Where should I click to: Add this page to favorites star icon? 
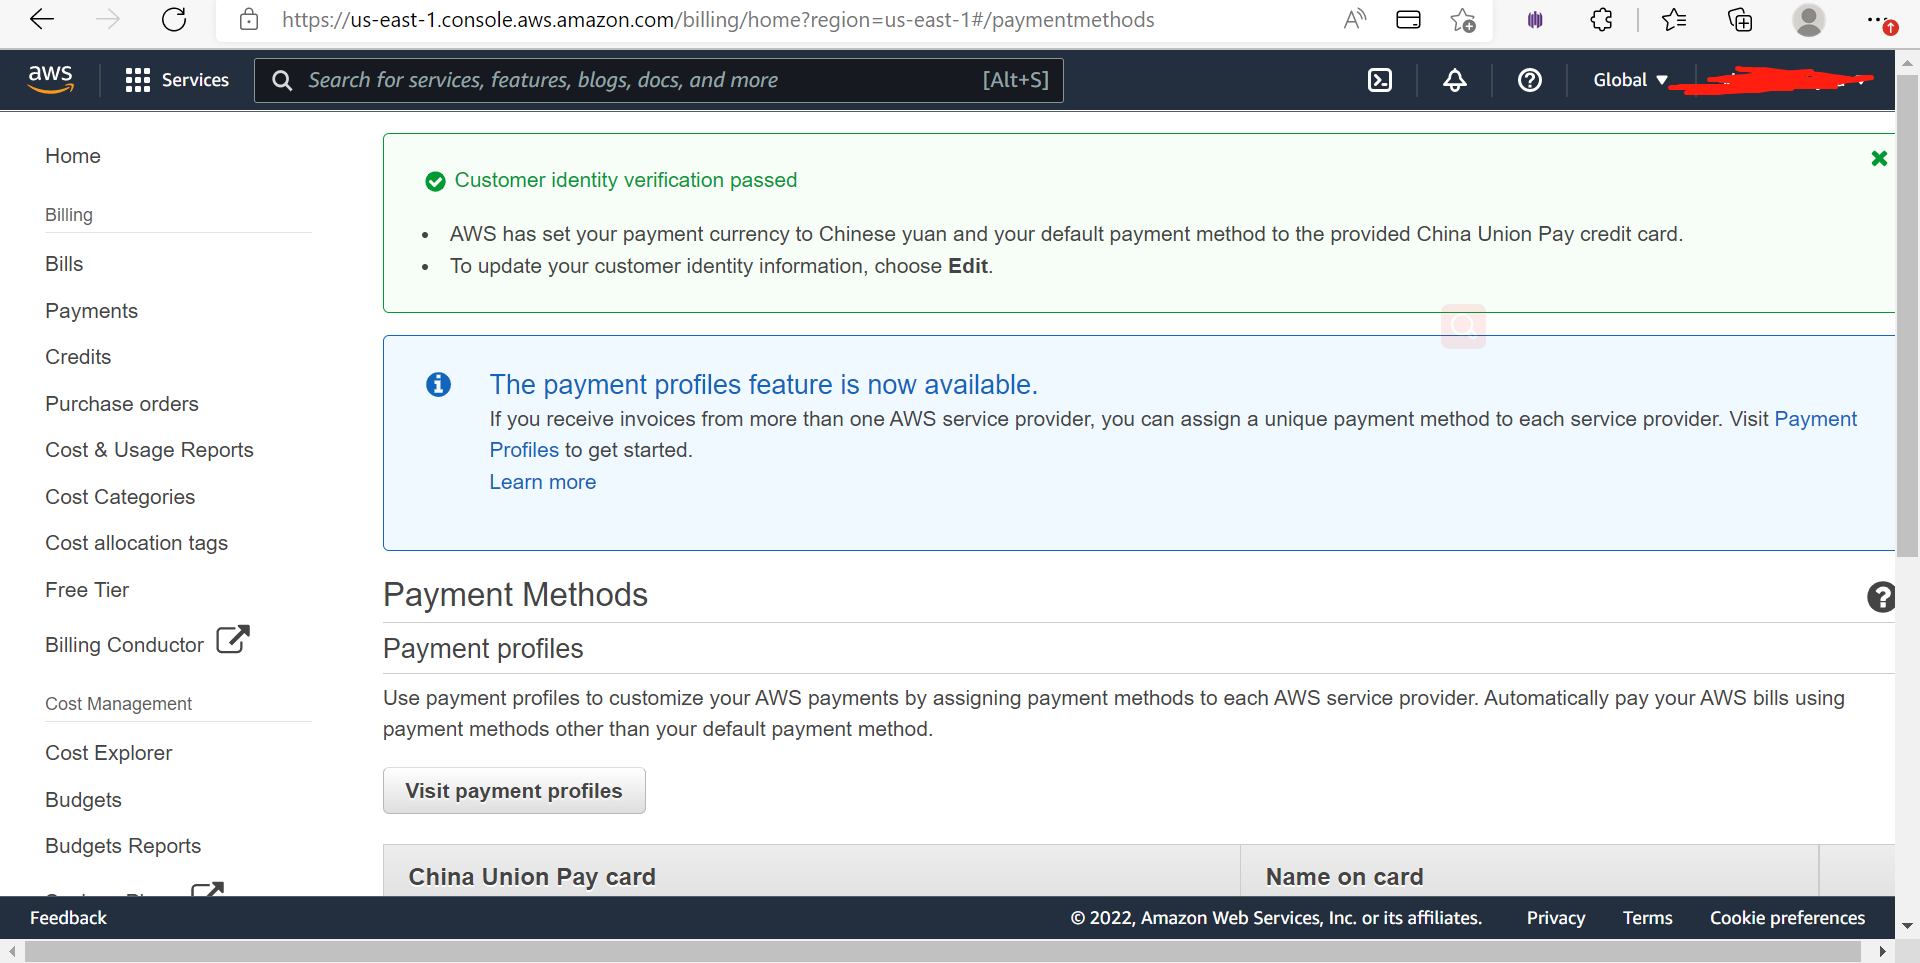(1463, 19)
